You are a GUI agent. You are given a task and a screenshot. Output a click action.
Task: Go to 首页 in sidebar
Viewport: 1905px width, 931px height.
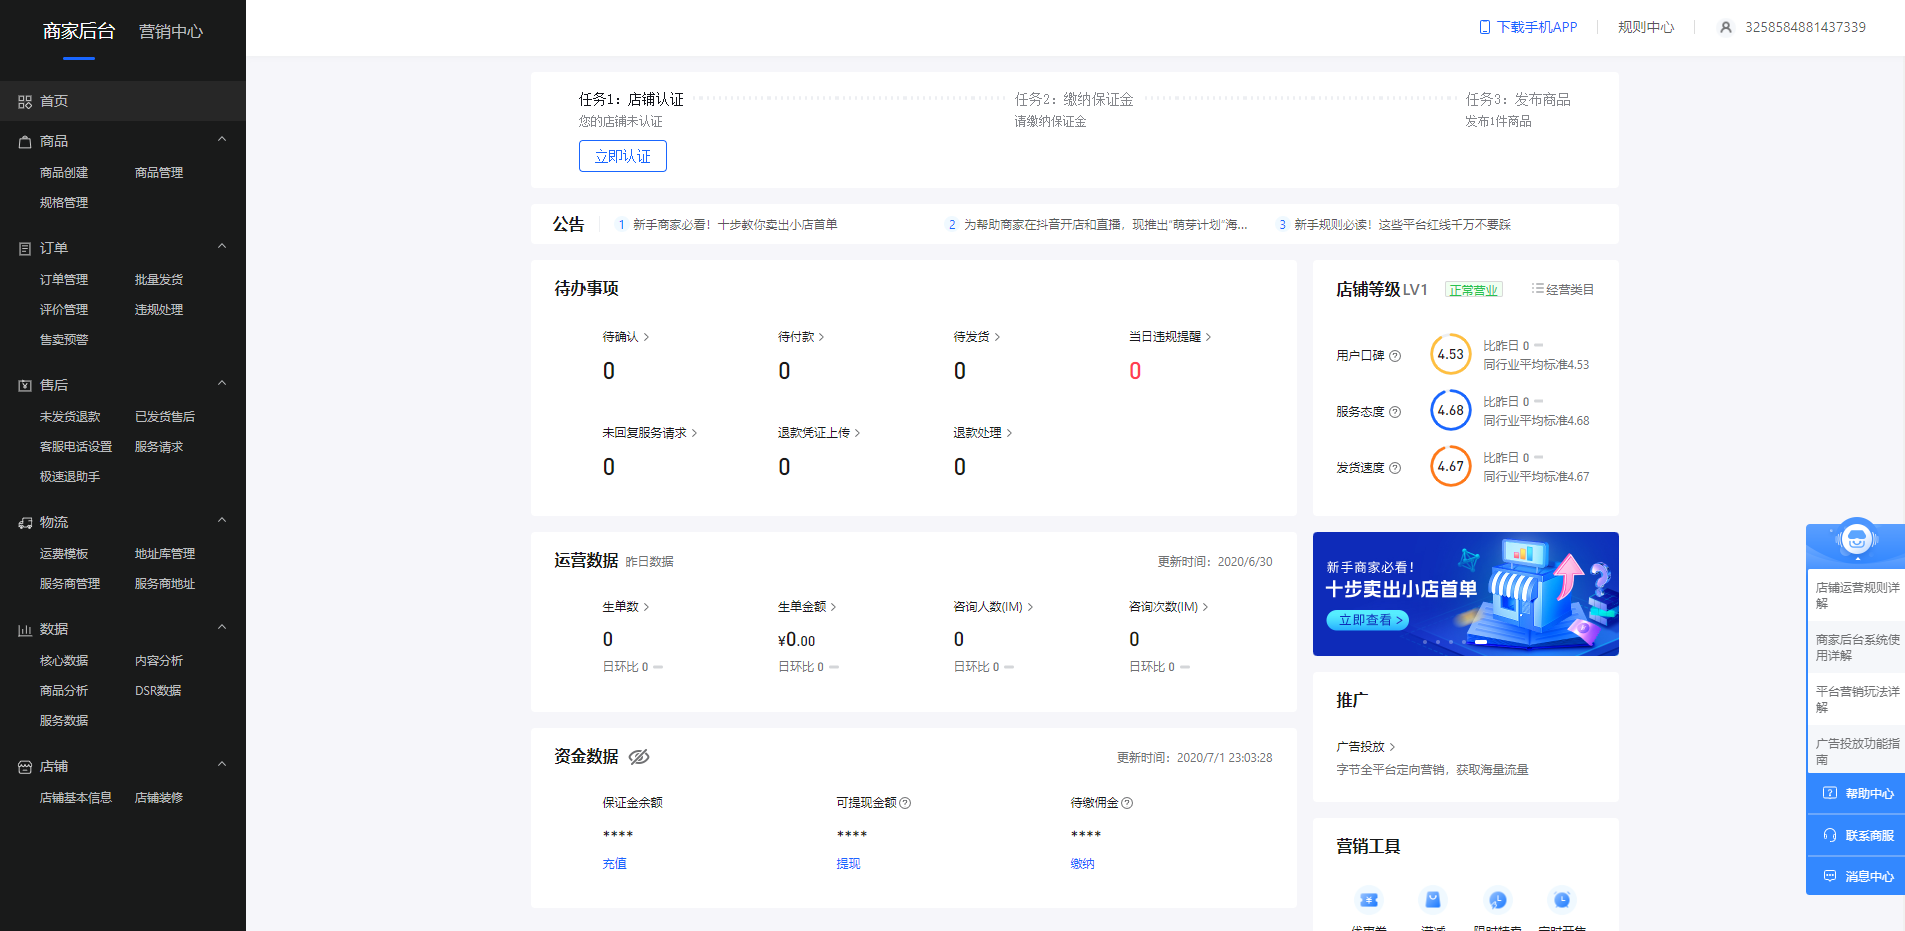(123, 101)
